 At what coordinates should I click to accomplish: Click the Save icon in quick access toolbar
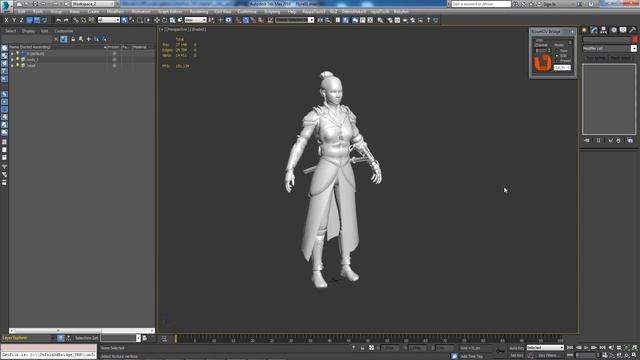35,4
